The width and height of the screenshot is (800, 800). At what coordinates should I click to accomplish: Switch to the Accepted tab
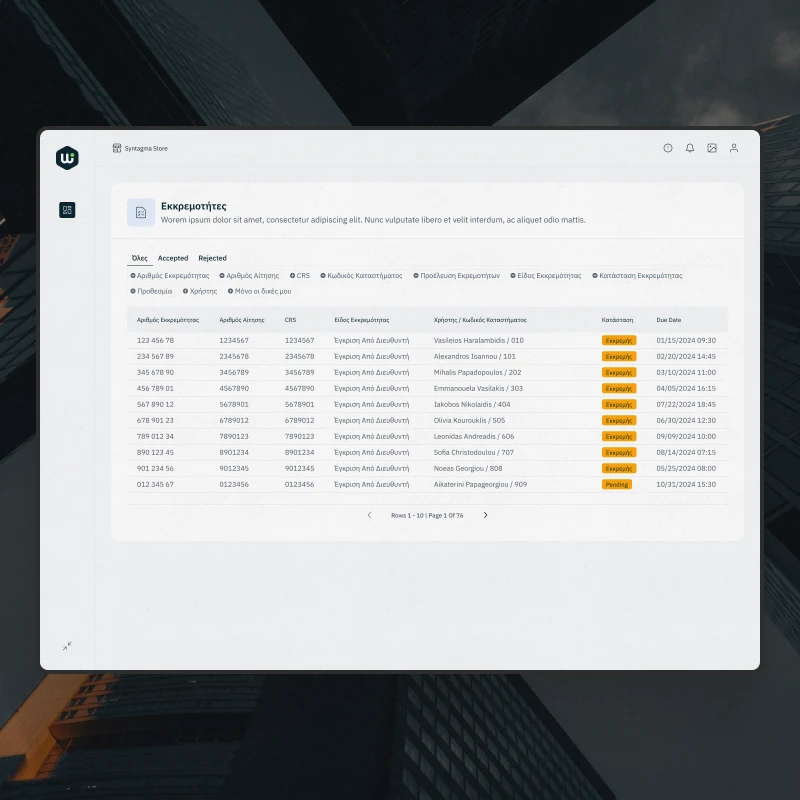pyautogui.click(x=173, y=258)
